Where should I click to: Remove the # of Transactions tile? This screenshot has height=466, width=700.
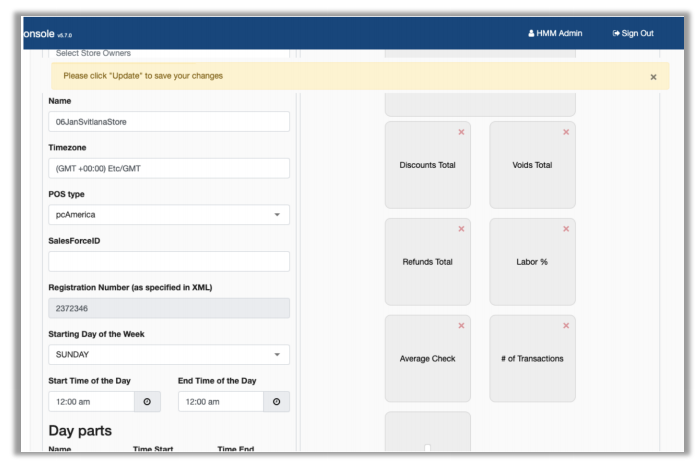point(566,326)
